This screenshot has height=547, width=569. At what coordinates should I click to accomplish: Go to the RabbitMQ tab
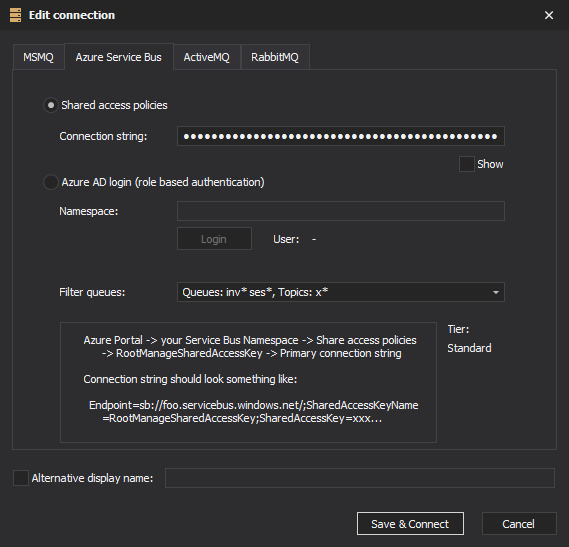click(x=275, y=57)
